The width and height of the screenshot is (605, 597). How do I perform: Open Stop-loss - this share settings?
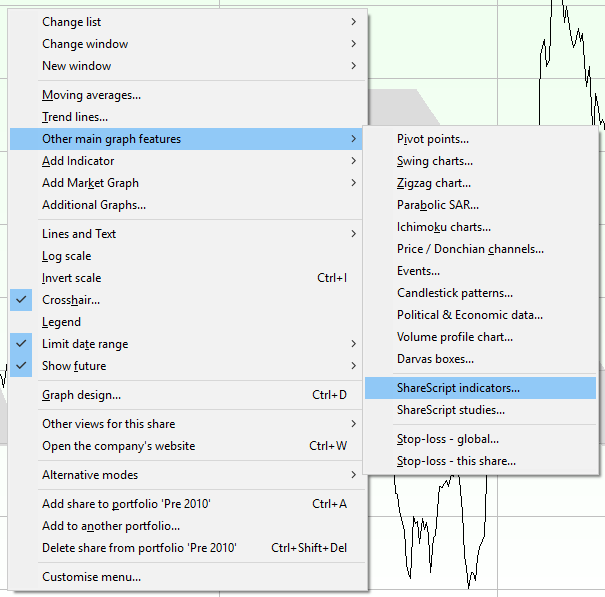pyautogui.click(x=456, y=461)
